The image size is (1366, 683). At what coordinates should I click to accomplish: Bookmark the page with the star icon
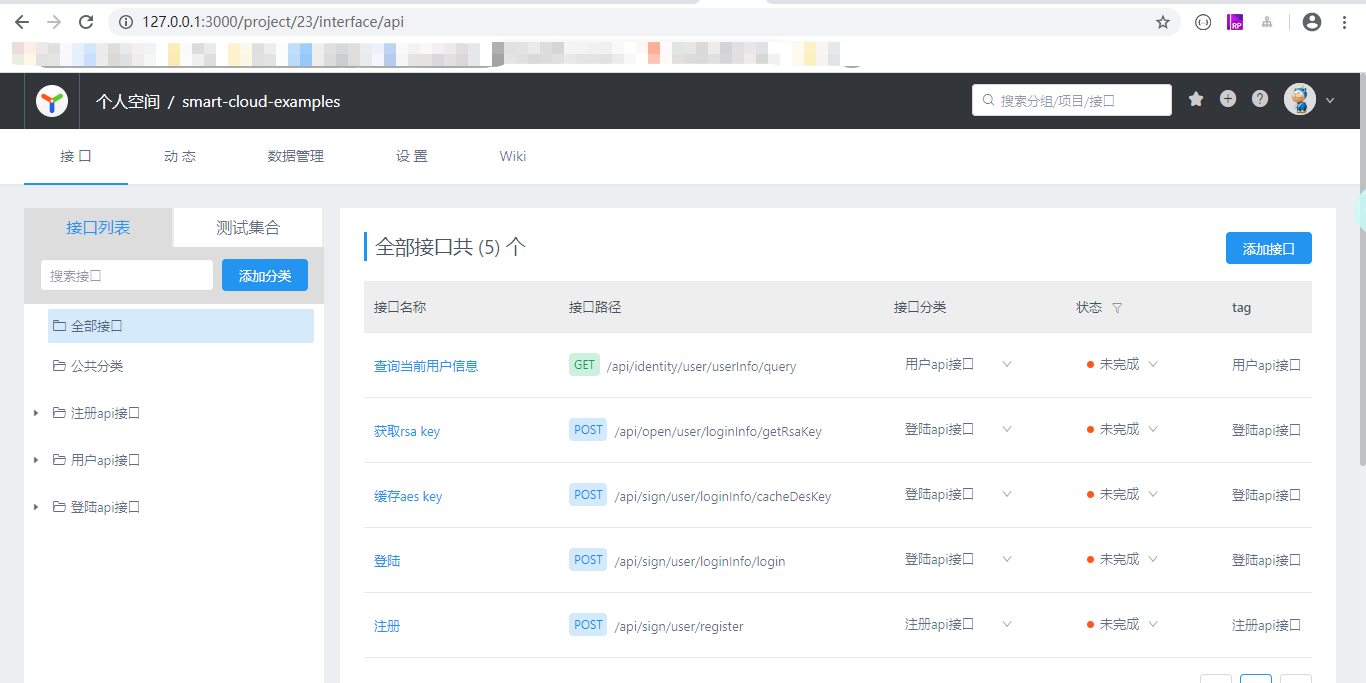coord(1163,22)
